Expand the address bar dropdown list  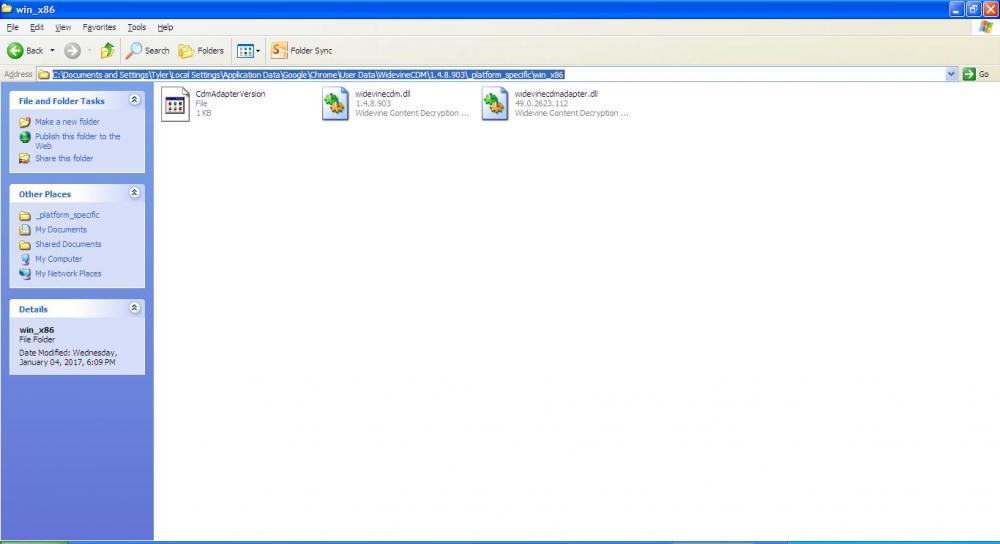pyautogui.click(x=951, y=74)
